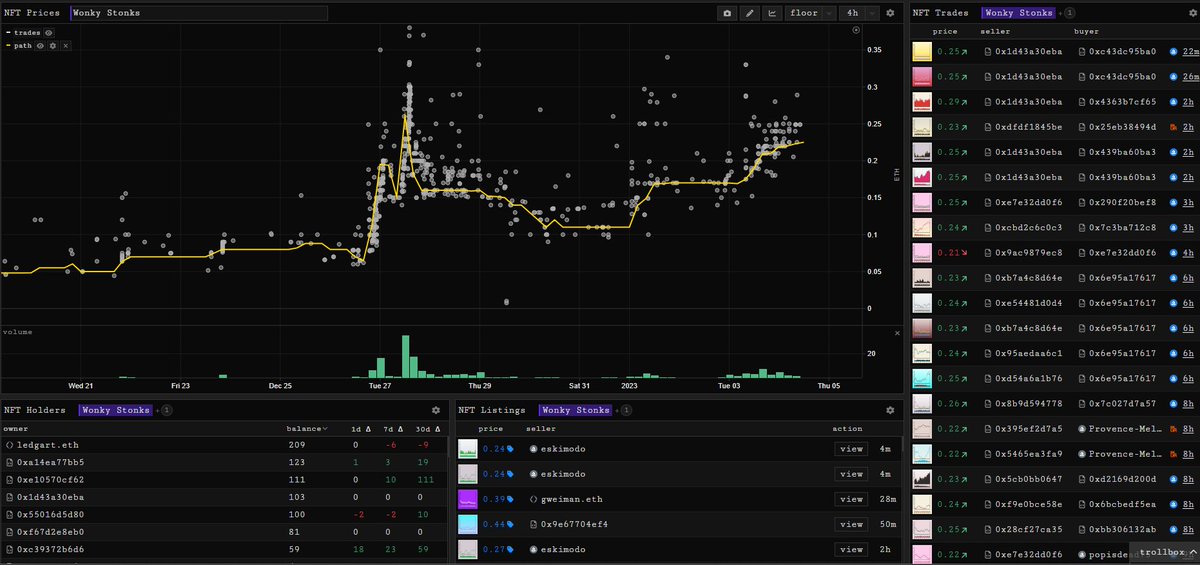Focus the Wonky Stonks collection search field
This screenshot has width=1200, height=565.
198,13
